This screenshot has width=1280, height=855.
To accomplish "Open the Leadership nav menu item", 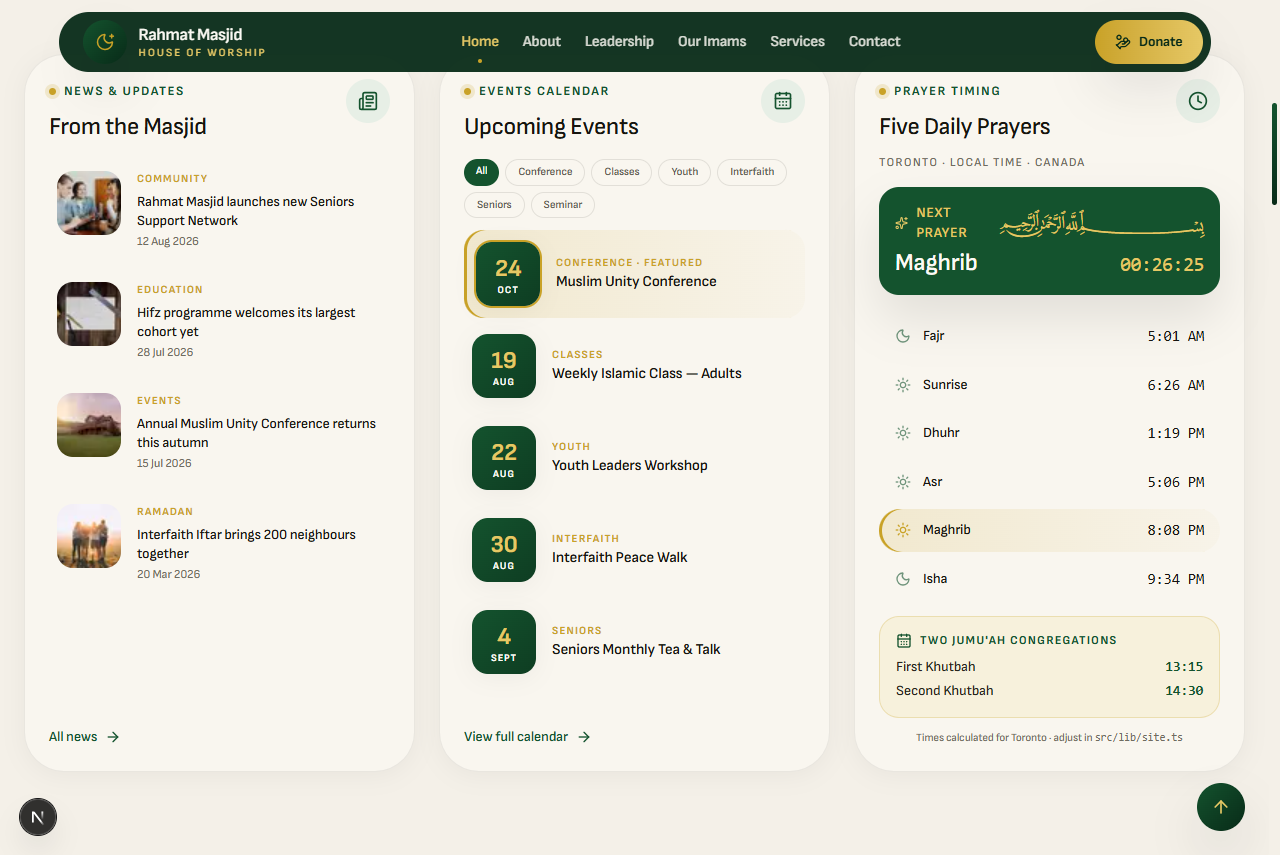I will [x=619, y=41].
